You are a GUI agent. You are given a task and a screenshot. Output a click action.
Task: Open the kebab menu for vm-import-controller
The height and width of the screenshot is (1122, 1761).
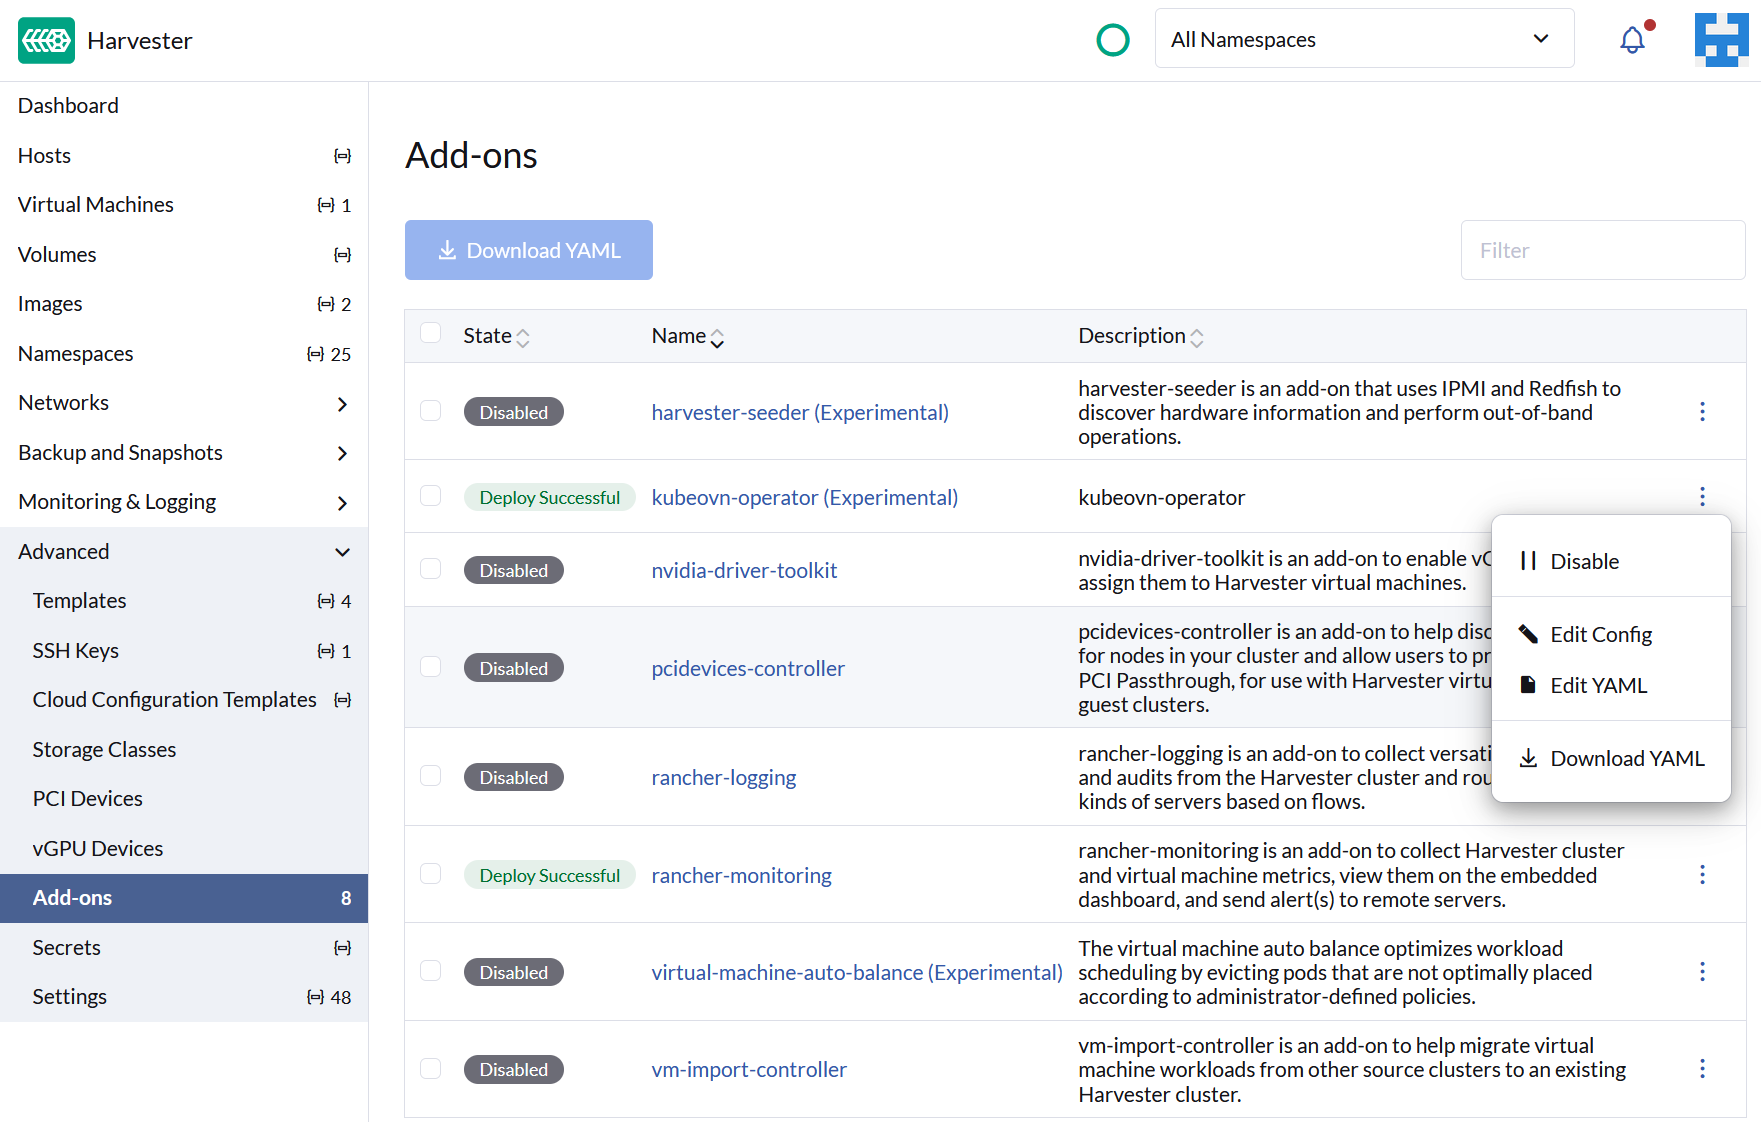[1702, 1068]
